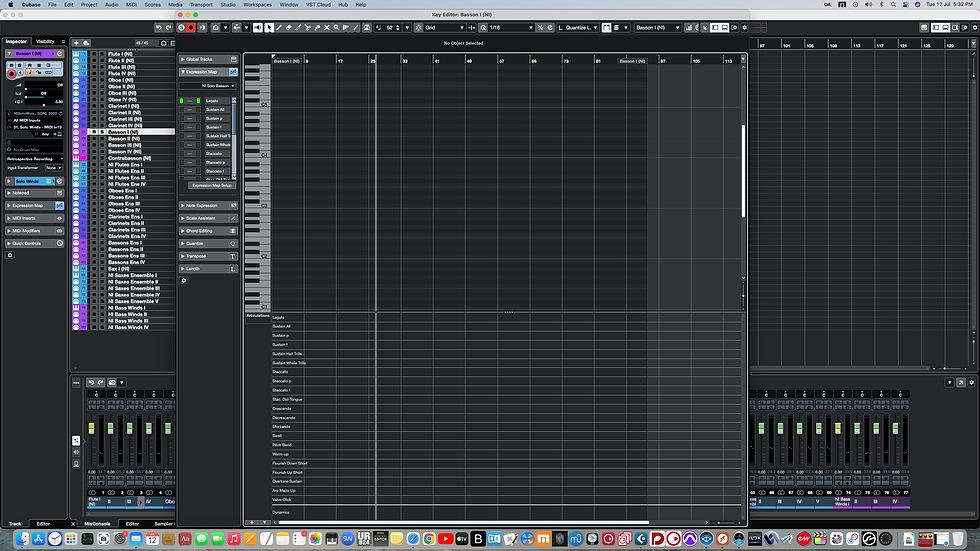Click yellow Flute I fader in MixConsole
Image resolution: width=980 pixels, height=551 pixels.
point(92,429)
